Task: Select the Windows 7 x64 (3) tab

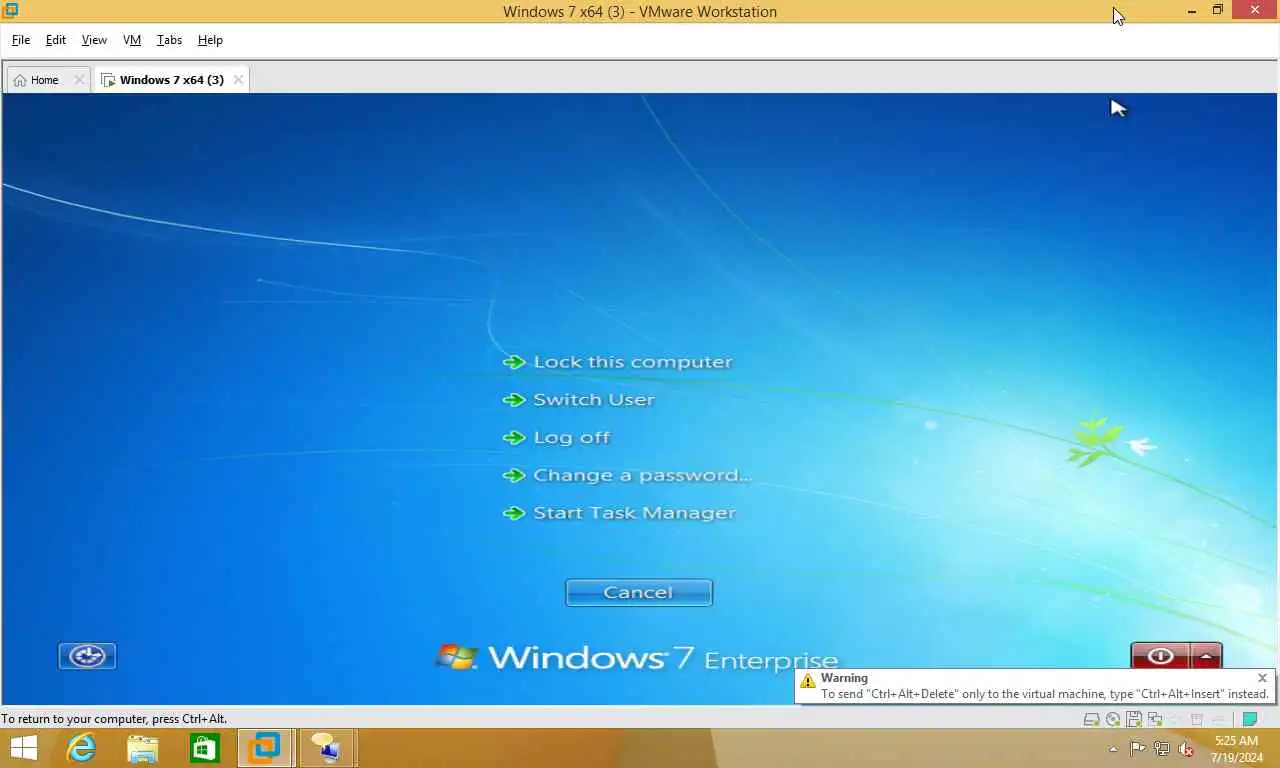Action: (x=171, y=80)
